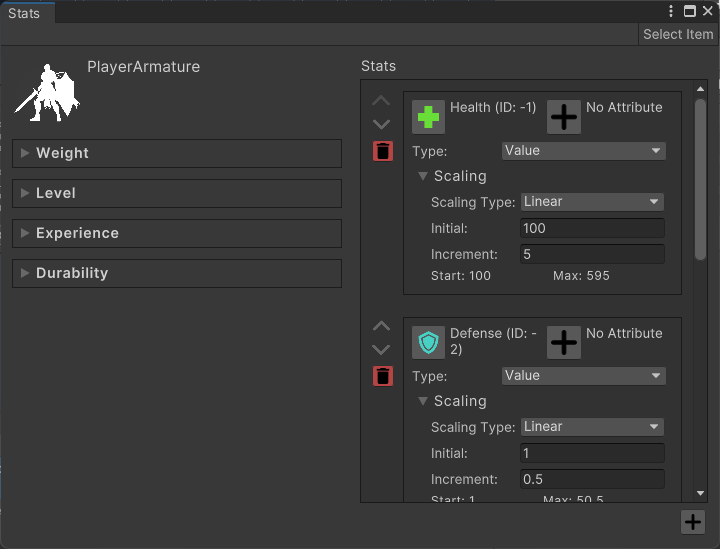Delete the Defense stat with trash icon
The image size is (720, 549).
coord(383,376)
